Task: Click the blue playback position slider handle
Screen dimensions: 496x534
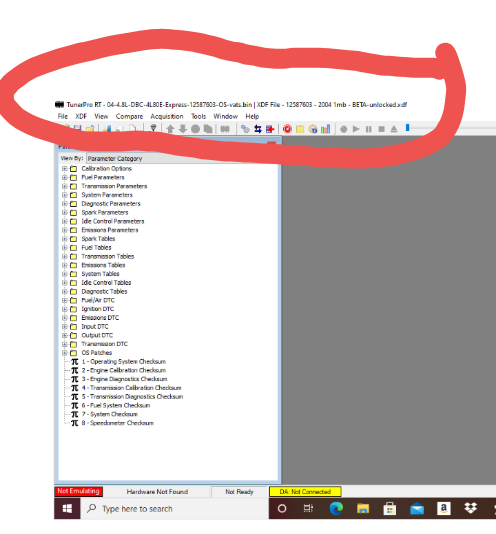Action: pos(407,128)
